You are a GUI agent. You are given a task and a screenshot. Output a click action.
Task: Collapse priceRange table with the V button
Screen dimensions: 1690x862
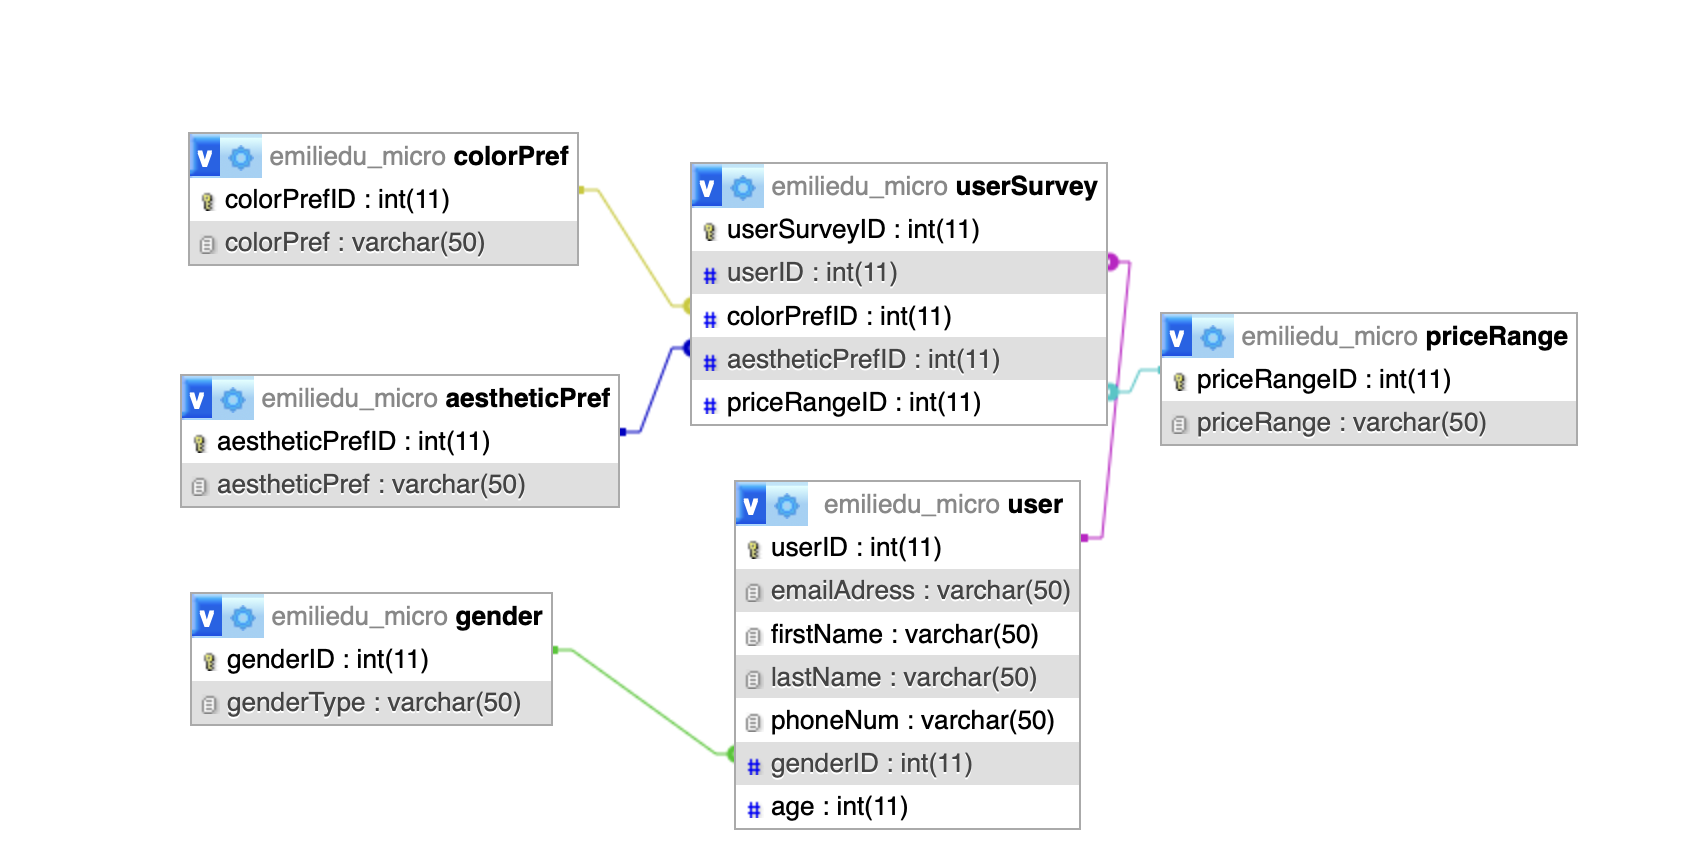coord(1177,338)
